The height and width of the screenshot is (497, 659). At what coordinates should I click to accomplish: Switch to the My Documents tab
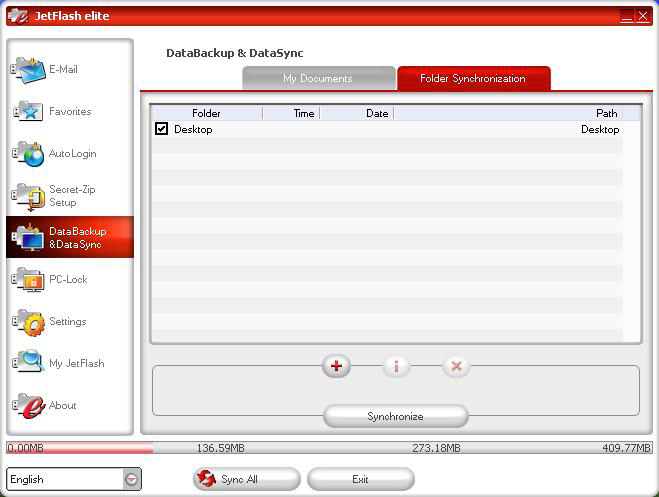point(319,78)
